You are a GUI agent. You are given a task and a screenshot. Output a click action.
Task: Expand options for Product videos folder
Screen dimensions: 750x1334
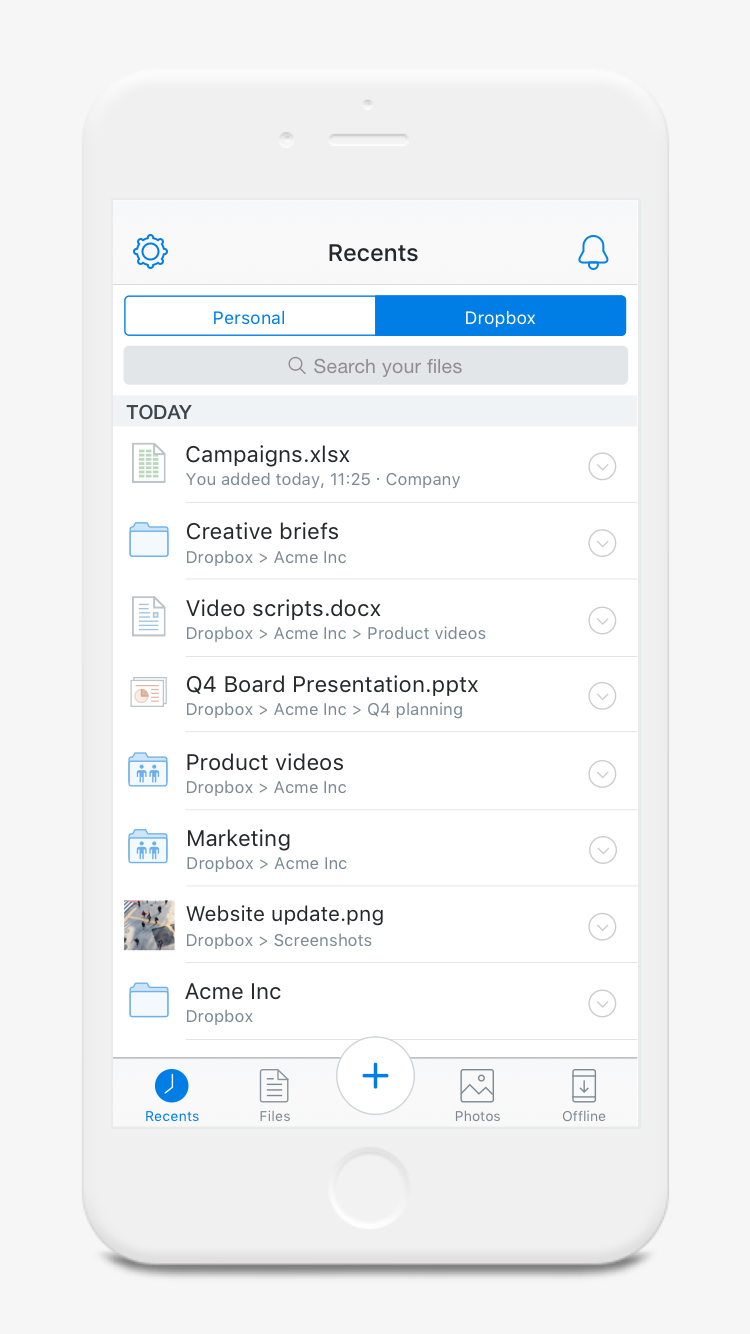tap(602, 773)
